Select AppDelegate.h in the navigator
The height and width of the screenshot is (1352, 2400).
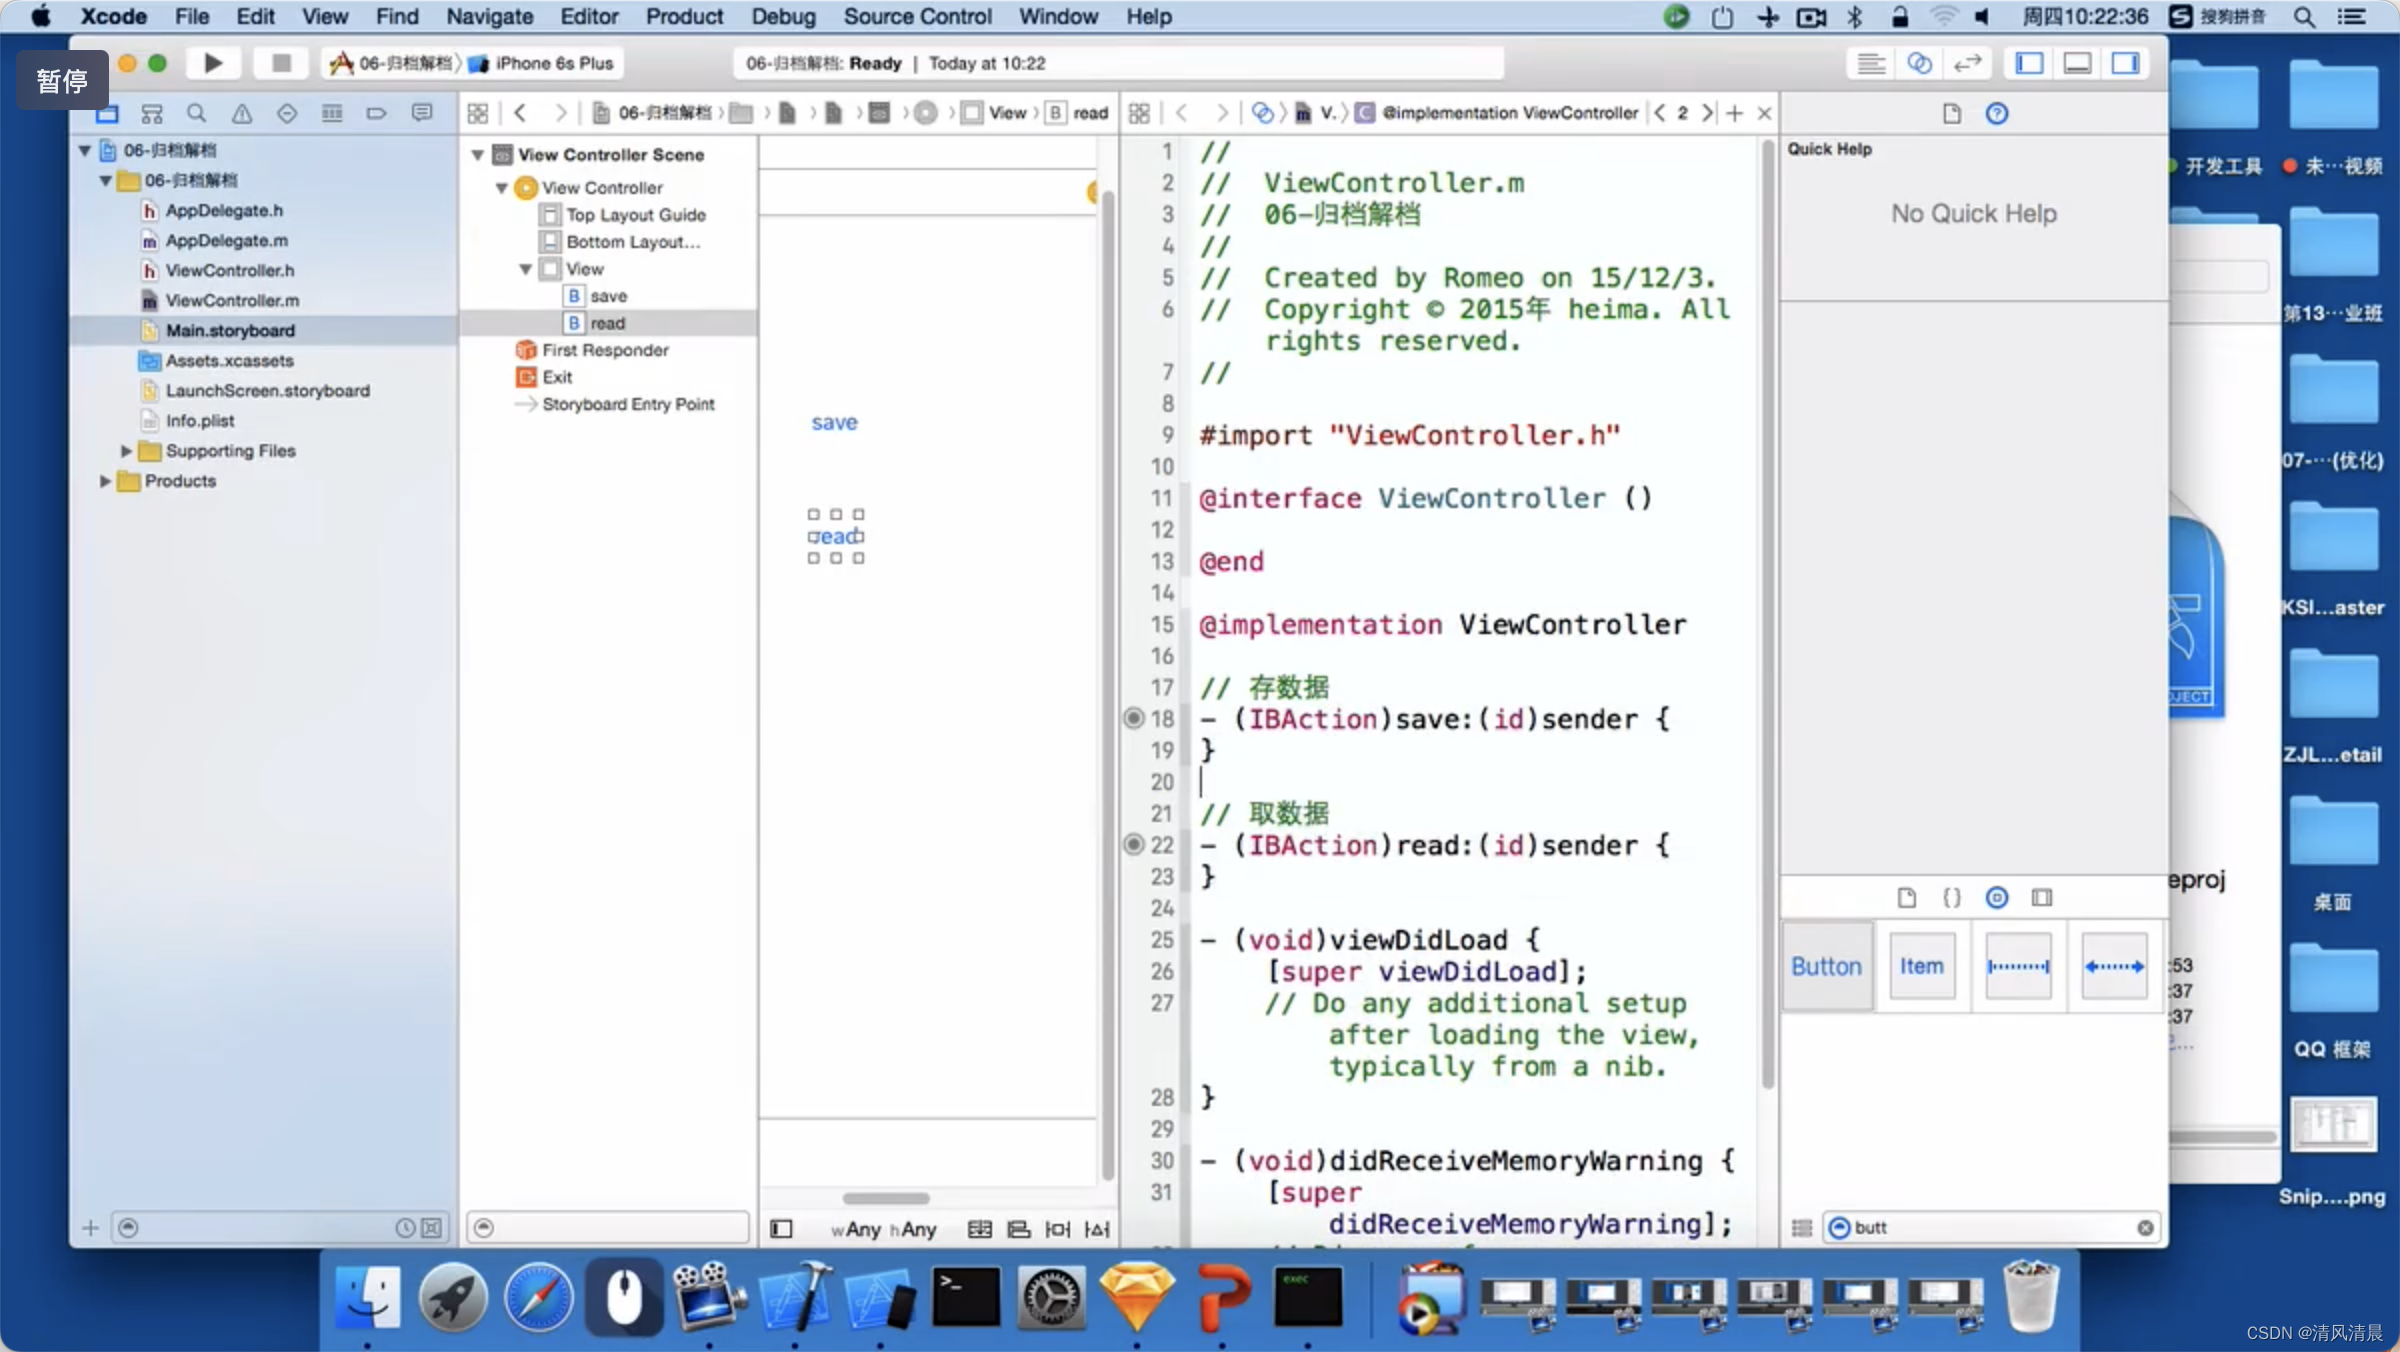[224, 210]
